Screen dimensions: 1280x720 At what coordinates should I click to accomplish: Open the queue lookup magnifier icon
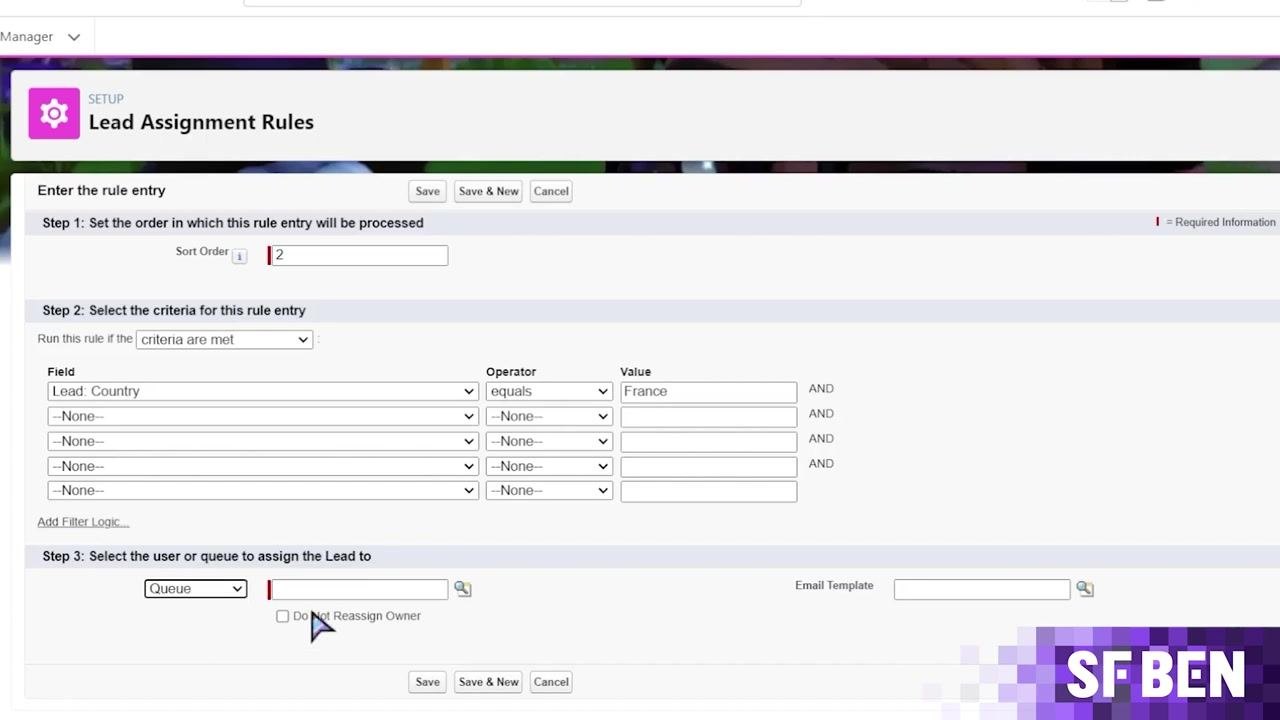pos(462,589)
